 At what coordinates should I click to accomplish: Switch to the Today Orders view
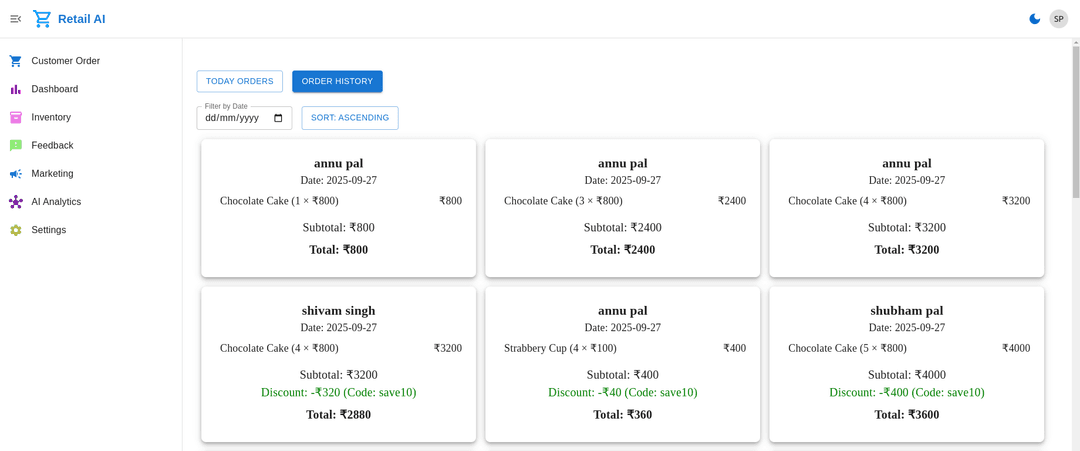click(240, 81)
